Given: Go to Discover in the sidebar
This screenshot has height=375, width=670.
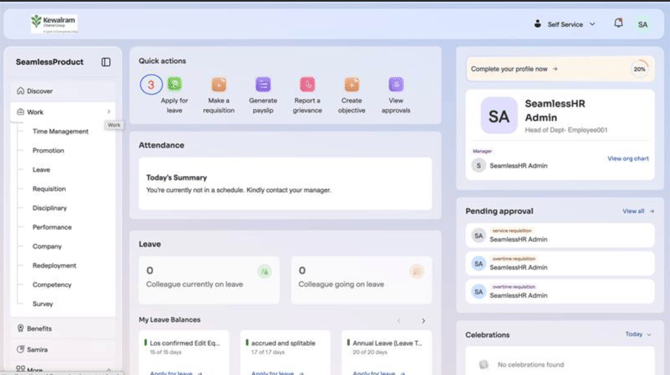Looking at the screenshot, I should 63,91.
